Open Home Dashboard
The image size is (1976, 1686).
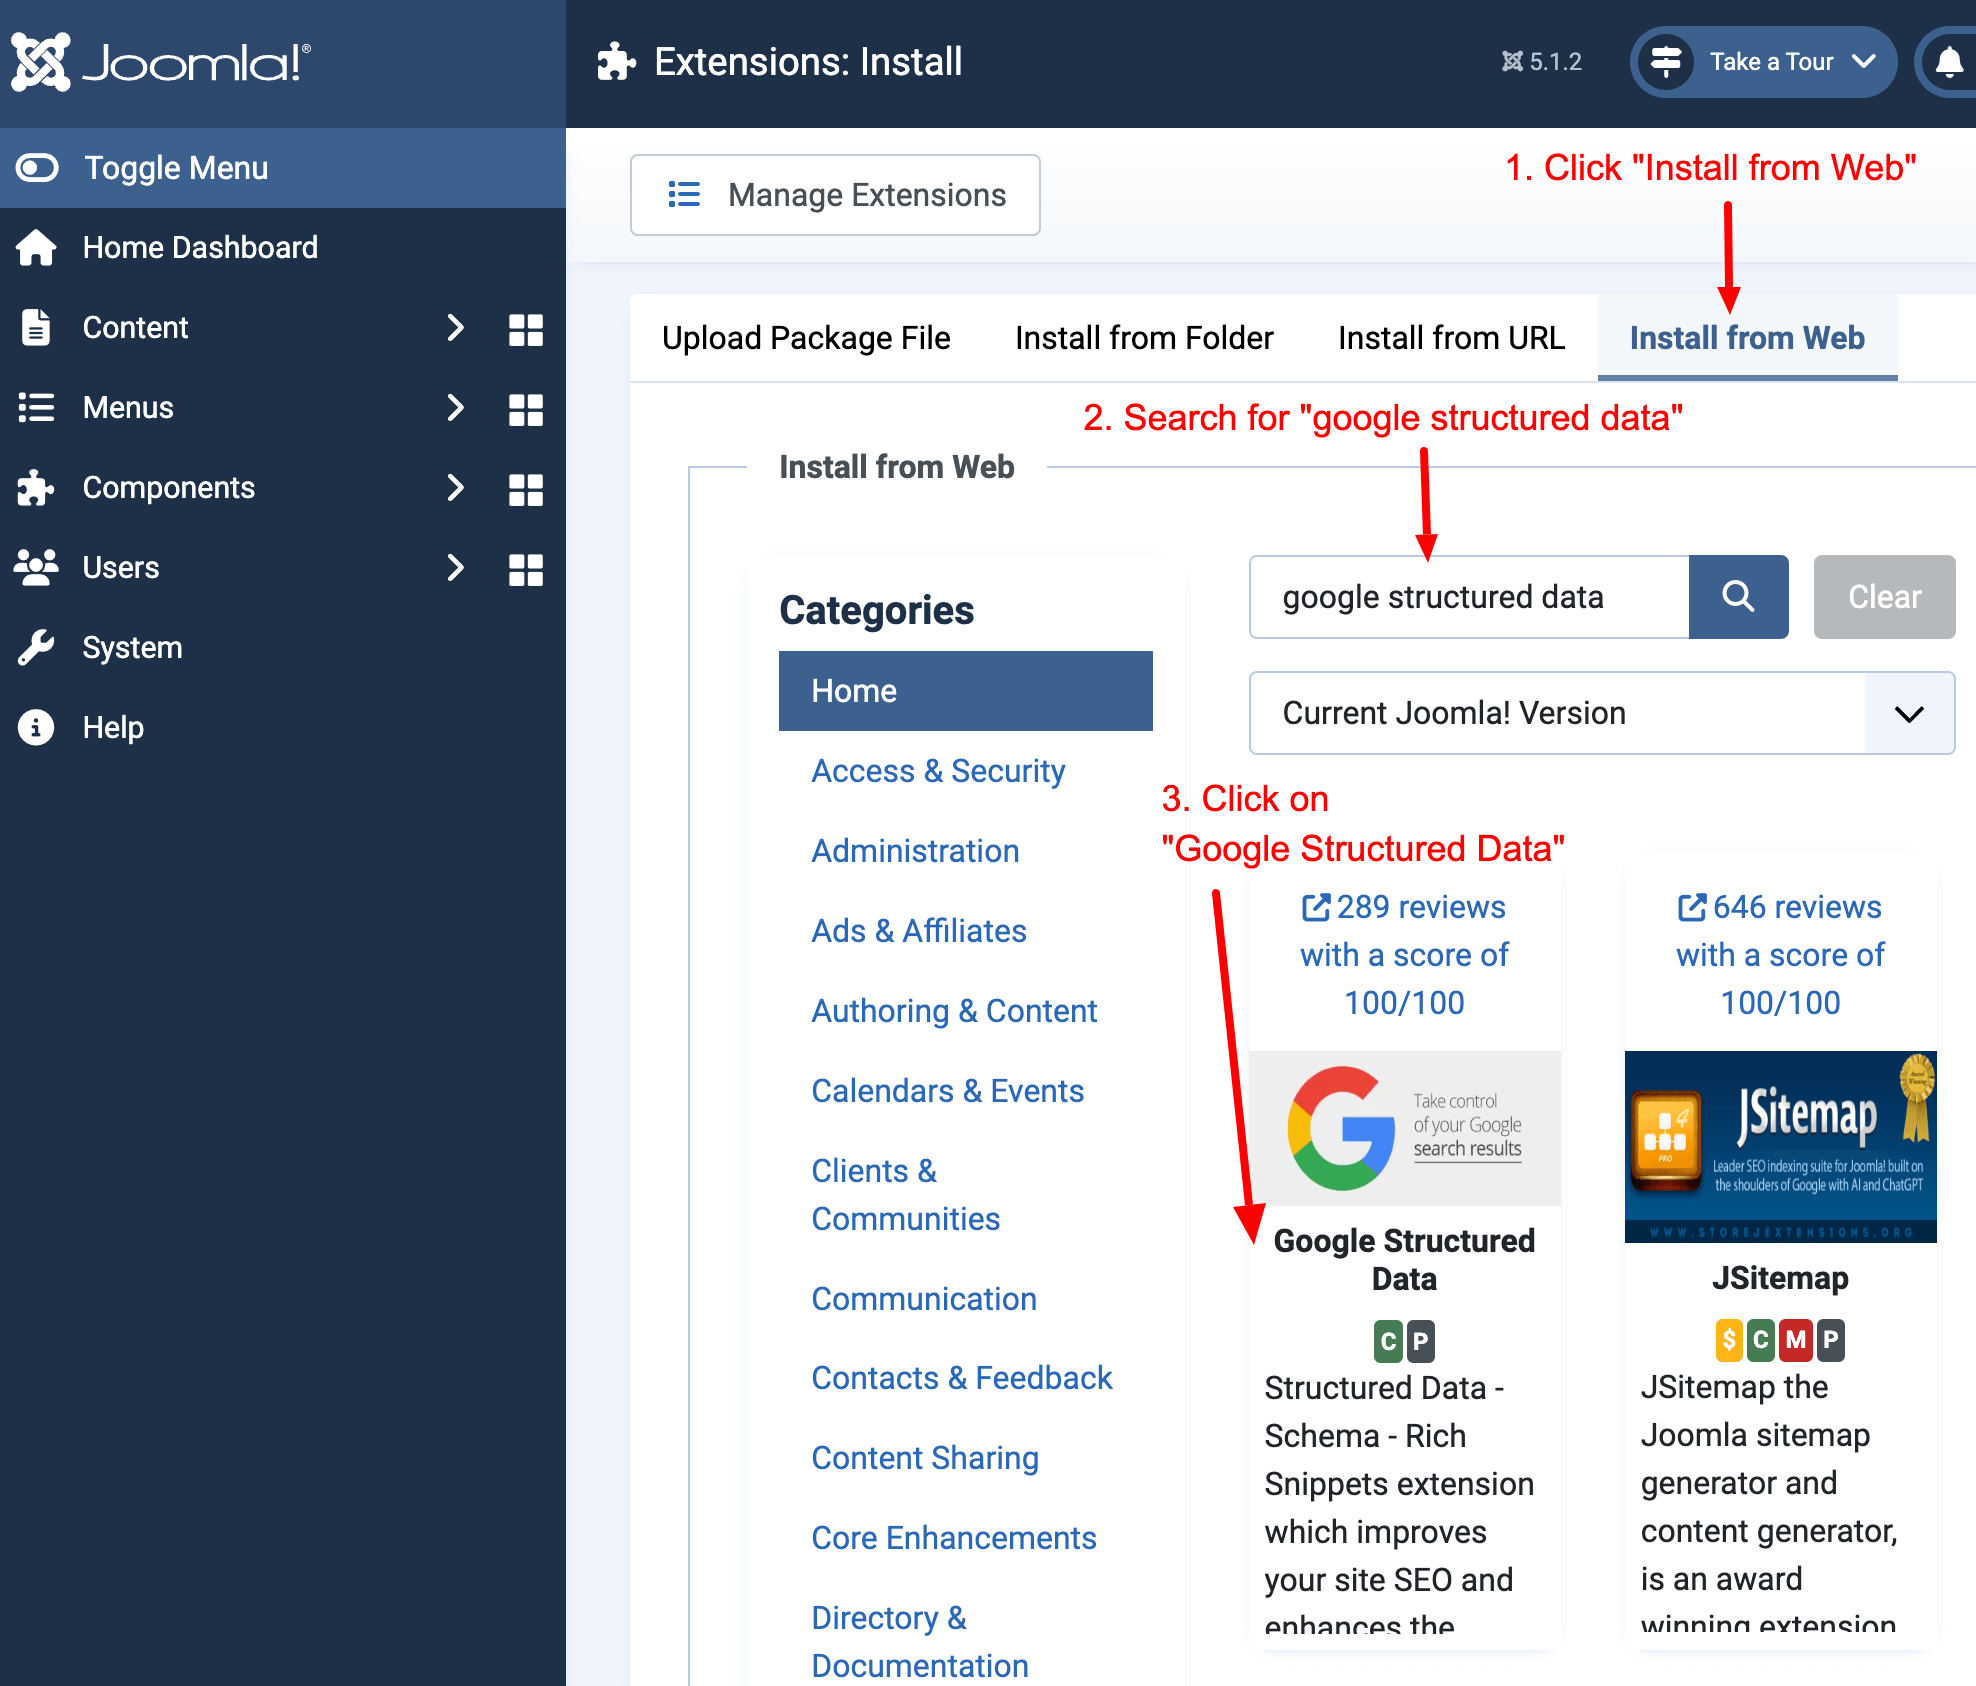click(x=200, y=247)
